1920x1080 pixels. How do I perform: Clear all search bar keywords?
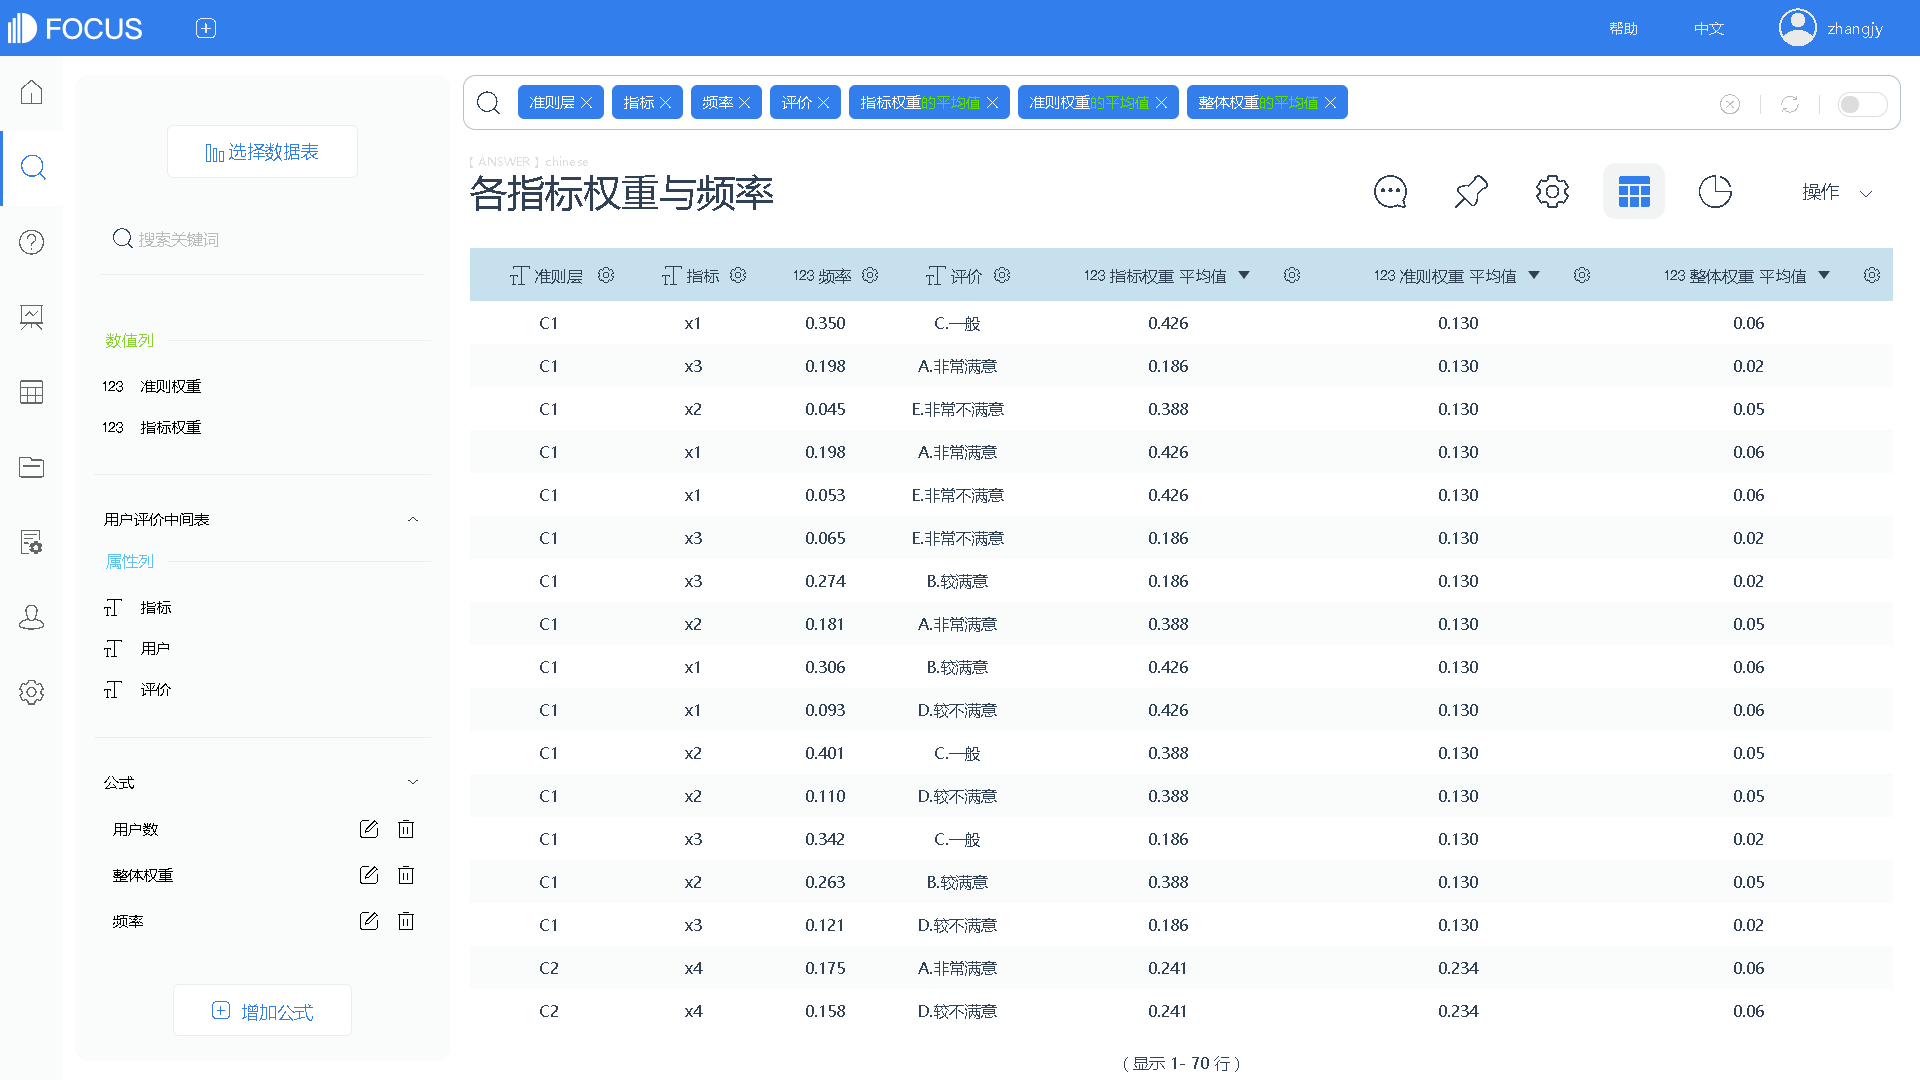click(x=1730, y=104)
